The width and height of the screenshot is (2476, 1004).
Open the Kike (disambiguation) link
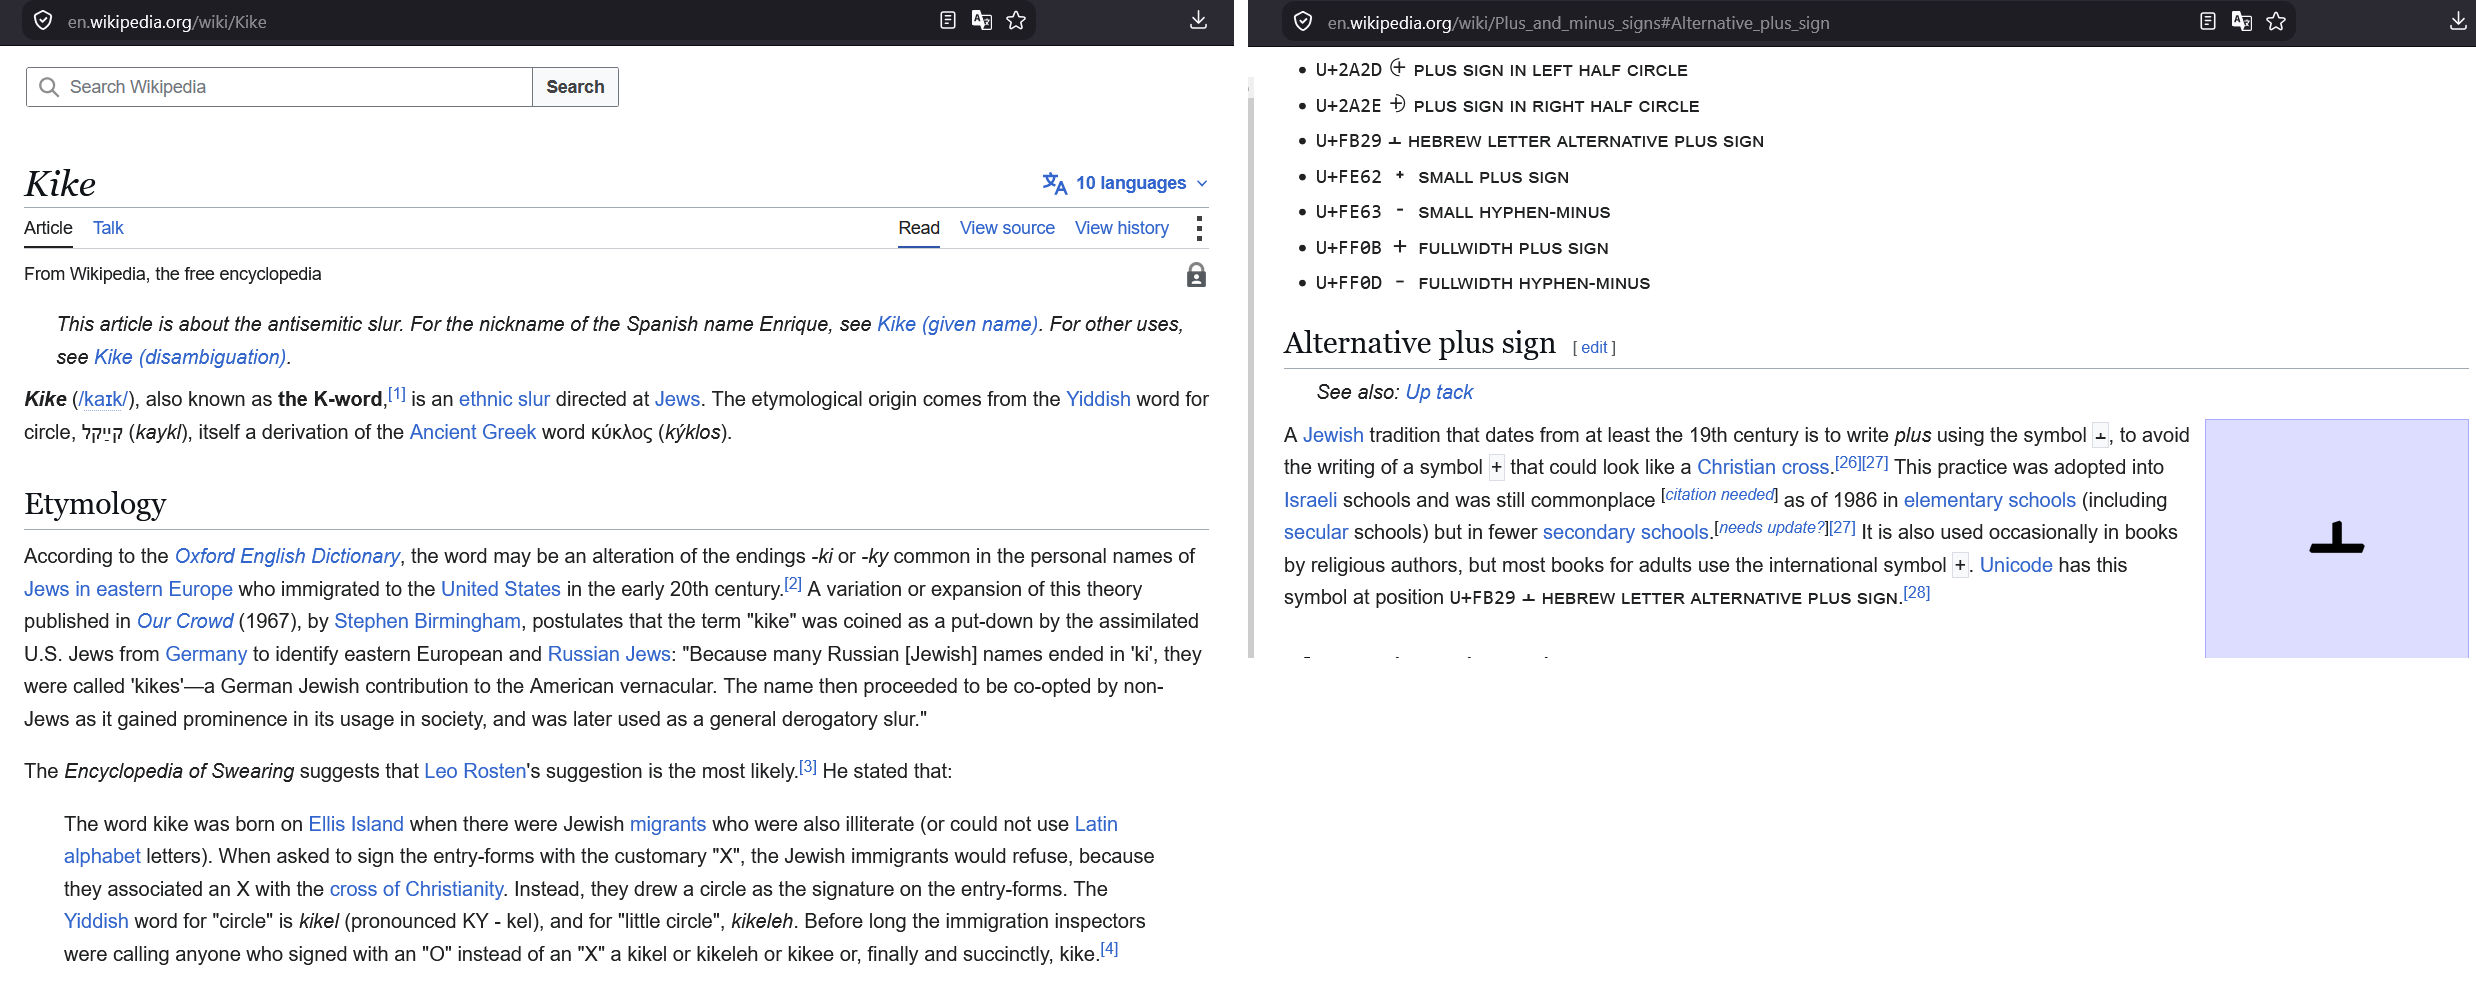(x=190, y=357)
